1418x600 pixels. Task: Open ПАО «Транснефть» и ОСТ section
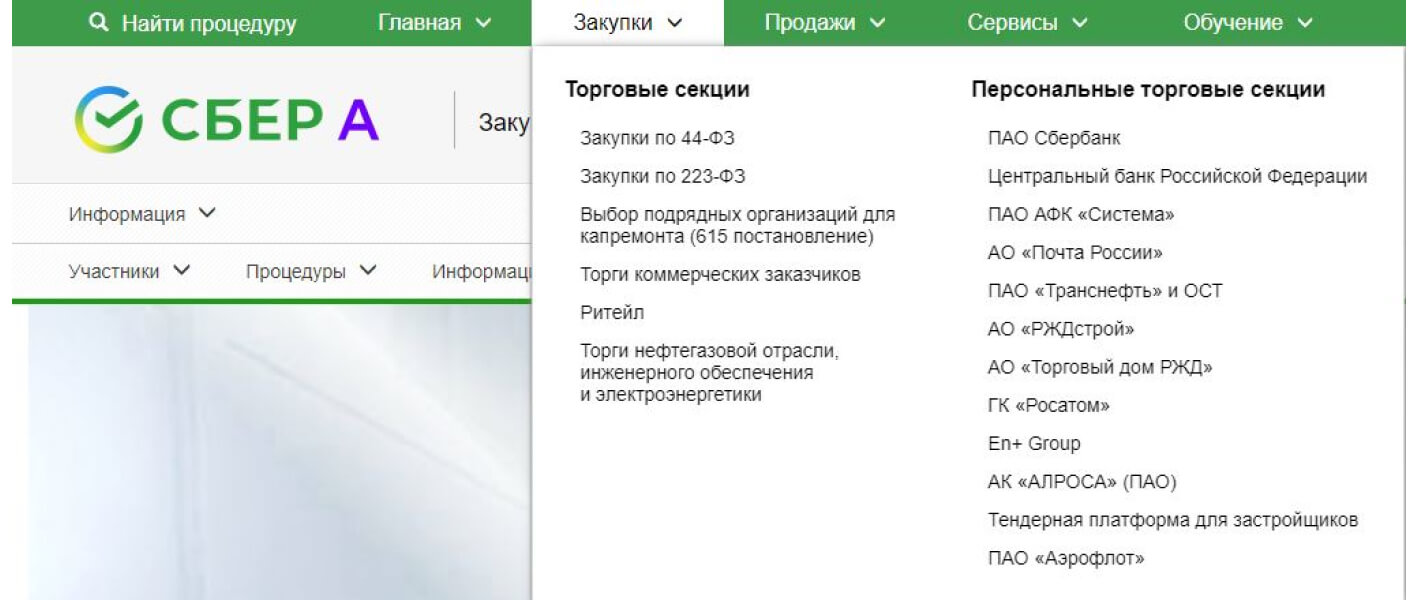(1105, 291)
